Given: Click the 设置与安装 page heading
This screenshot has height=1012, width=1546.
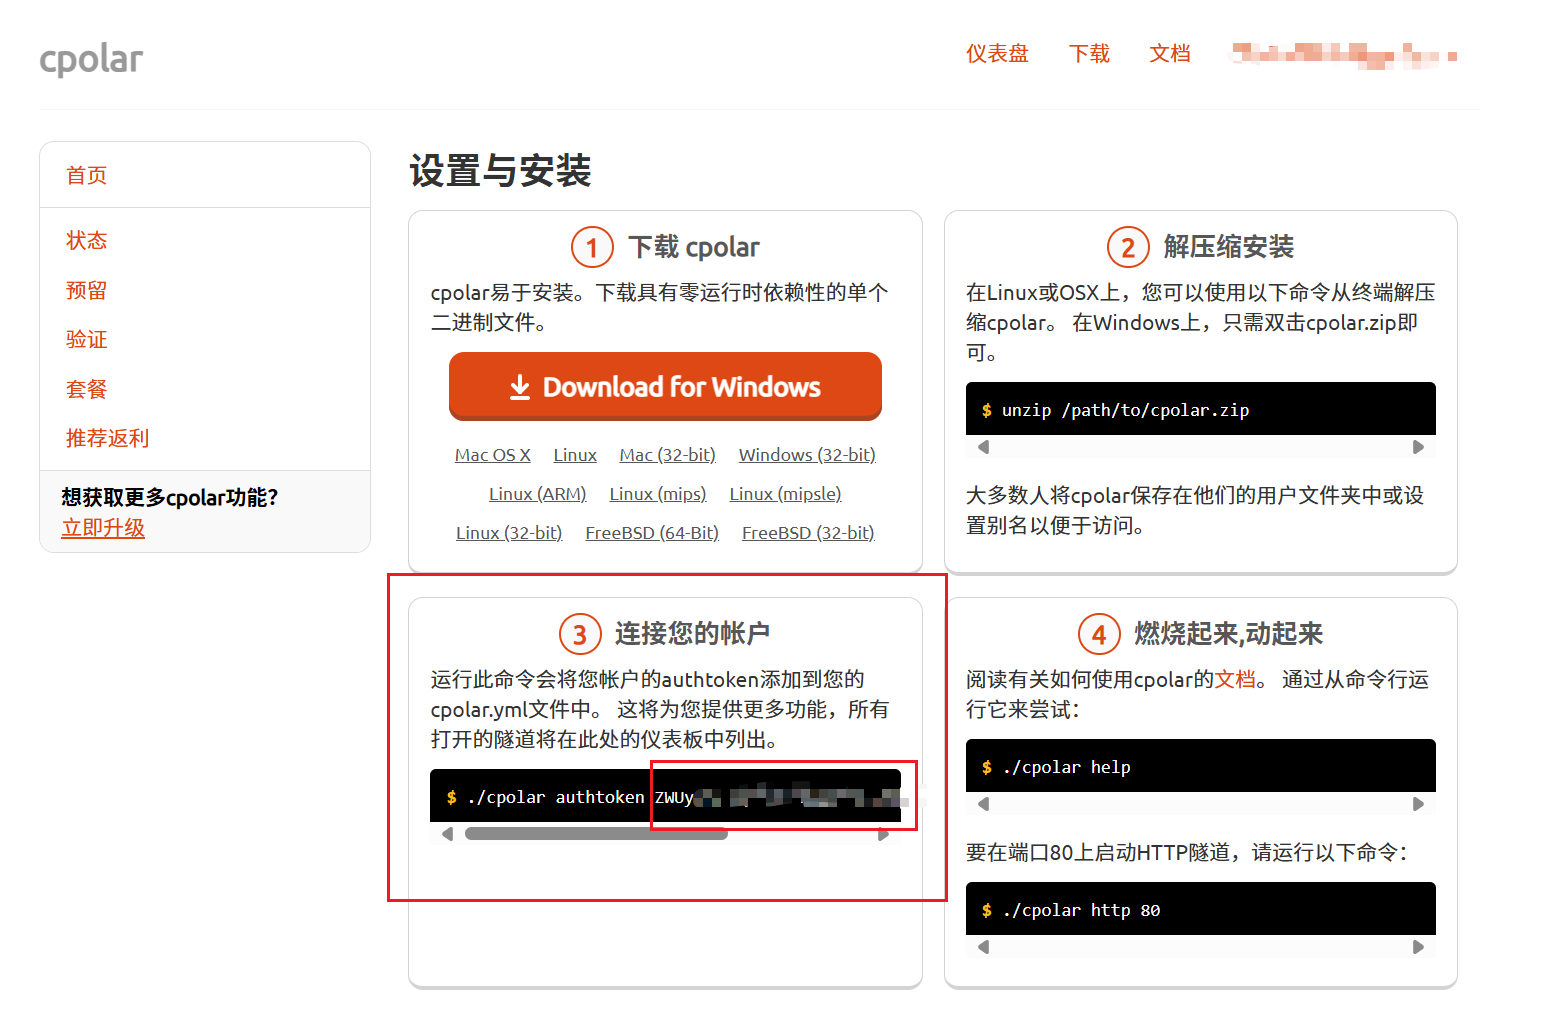Looking at the screenshot, I should (500, 171).
